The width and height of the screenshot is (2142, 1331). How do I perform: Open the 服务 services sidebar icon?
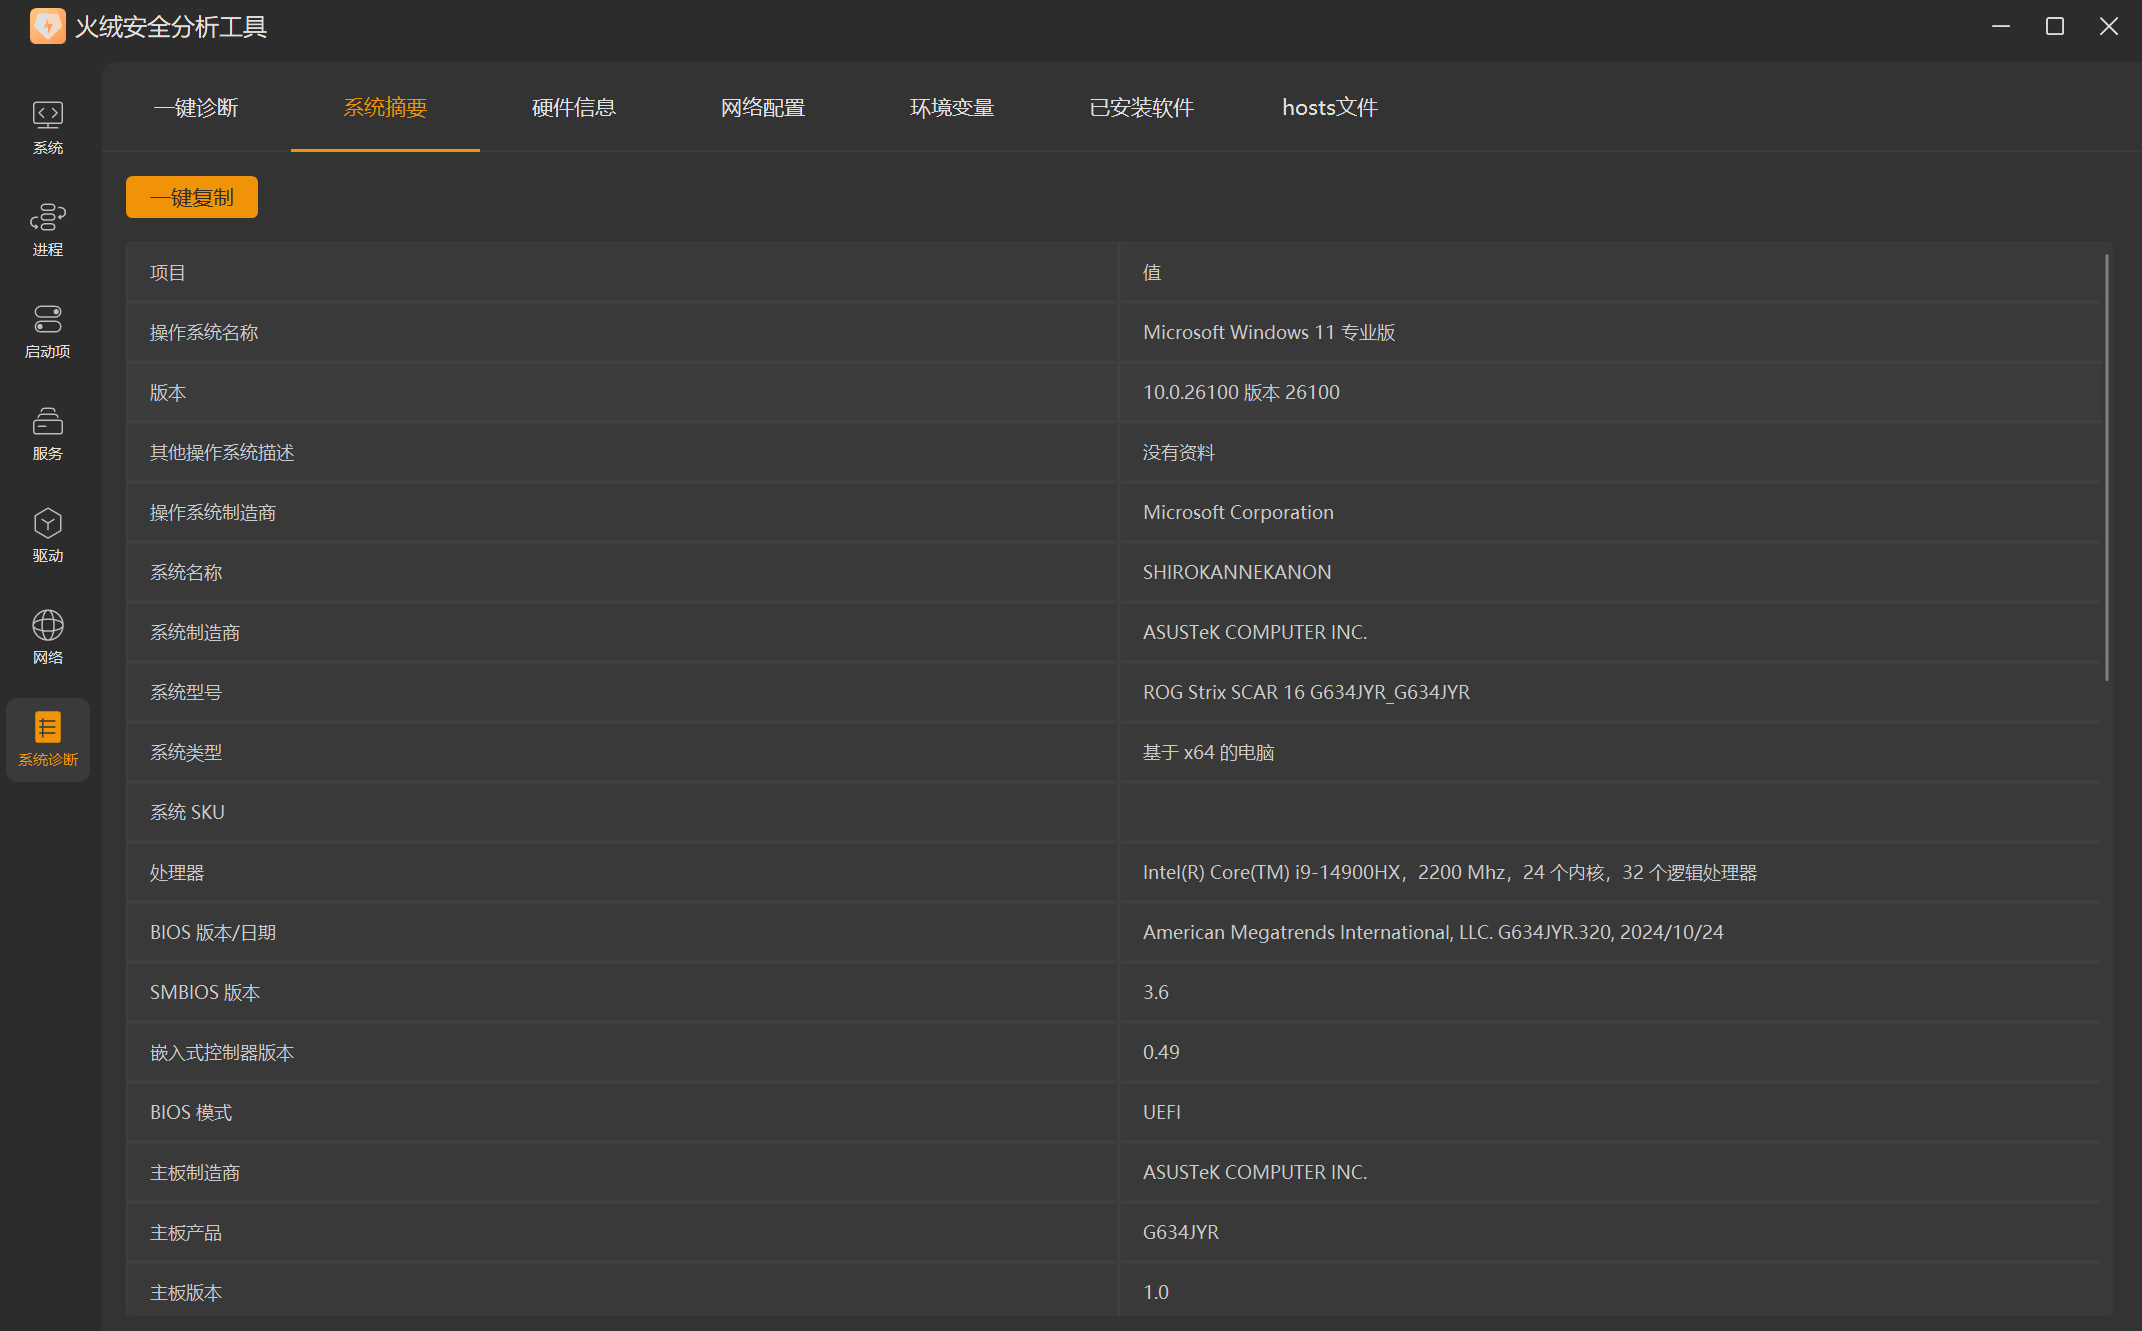[47, 434]
